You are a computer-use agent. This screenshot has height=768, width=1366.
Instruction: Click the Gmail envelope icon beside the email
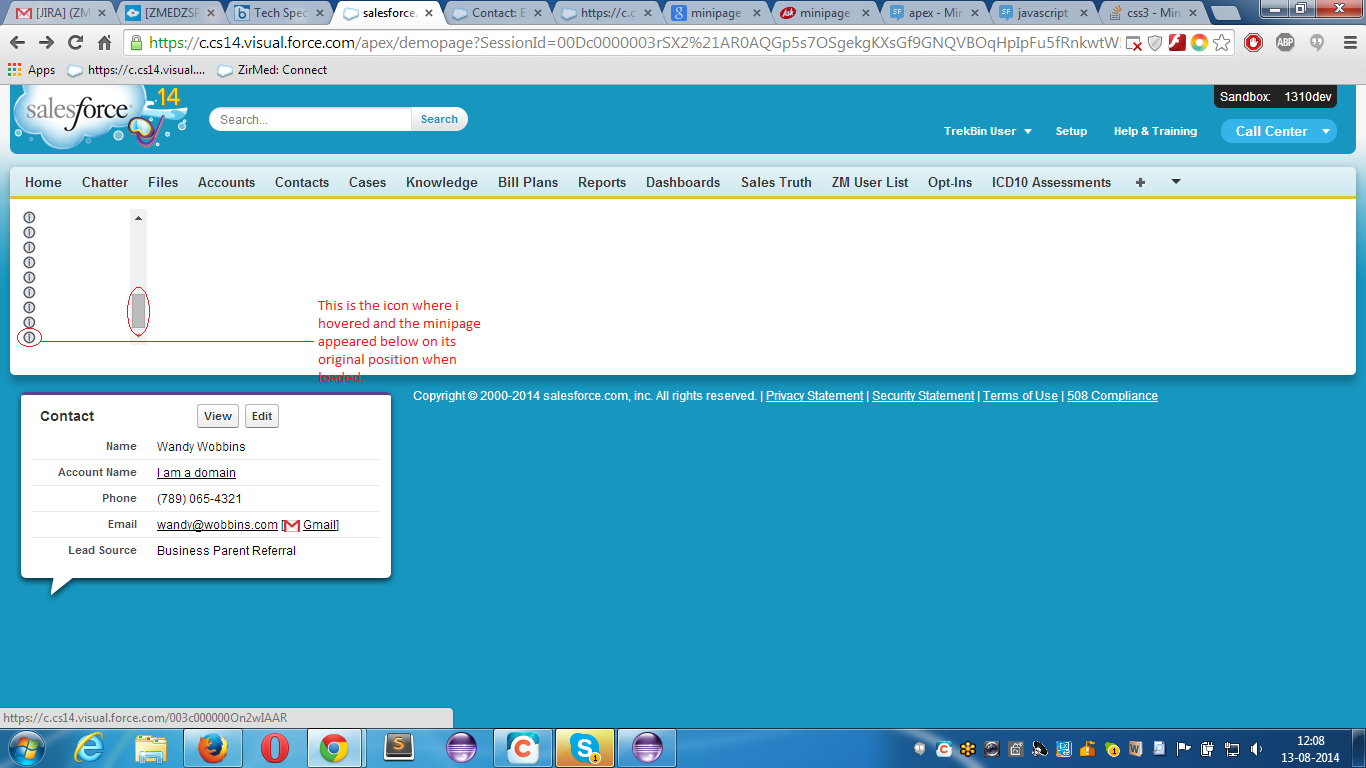coord(292,525)
